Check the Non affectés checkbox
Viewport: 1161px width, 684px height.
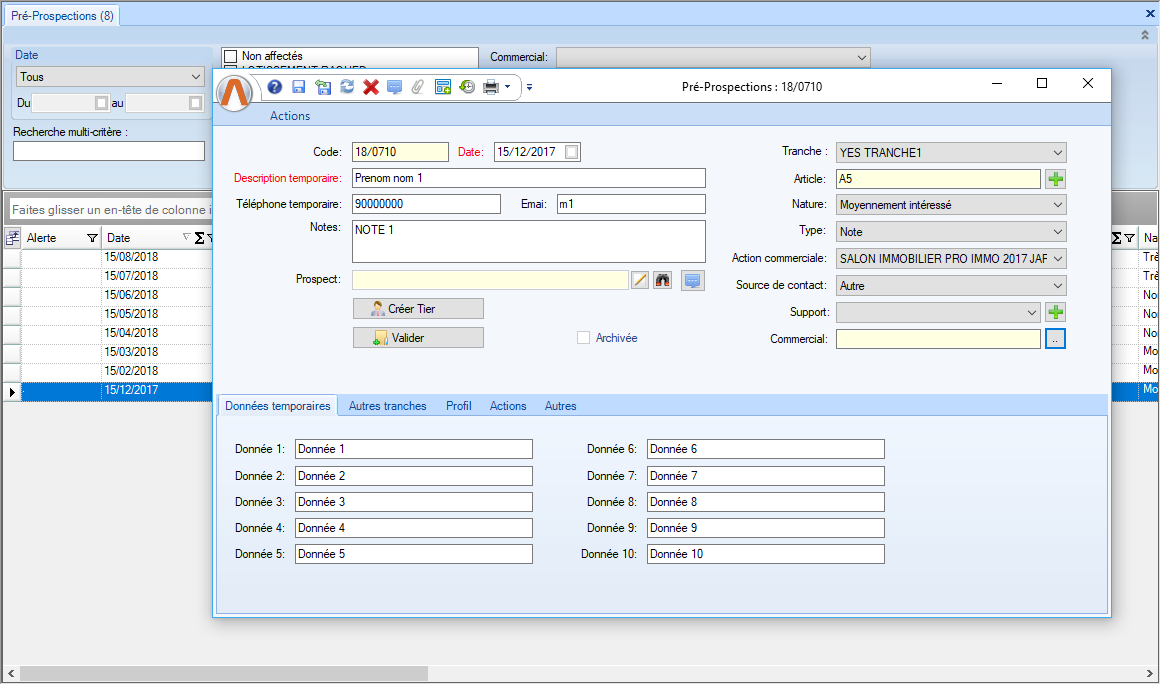tap(231, 56)
